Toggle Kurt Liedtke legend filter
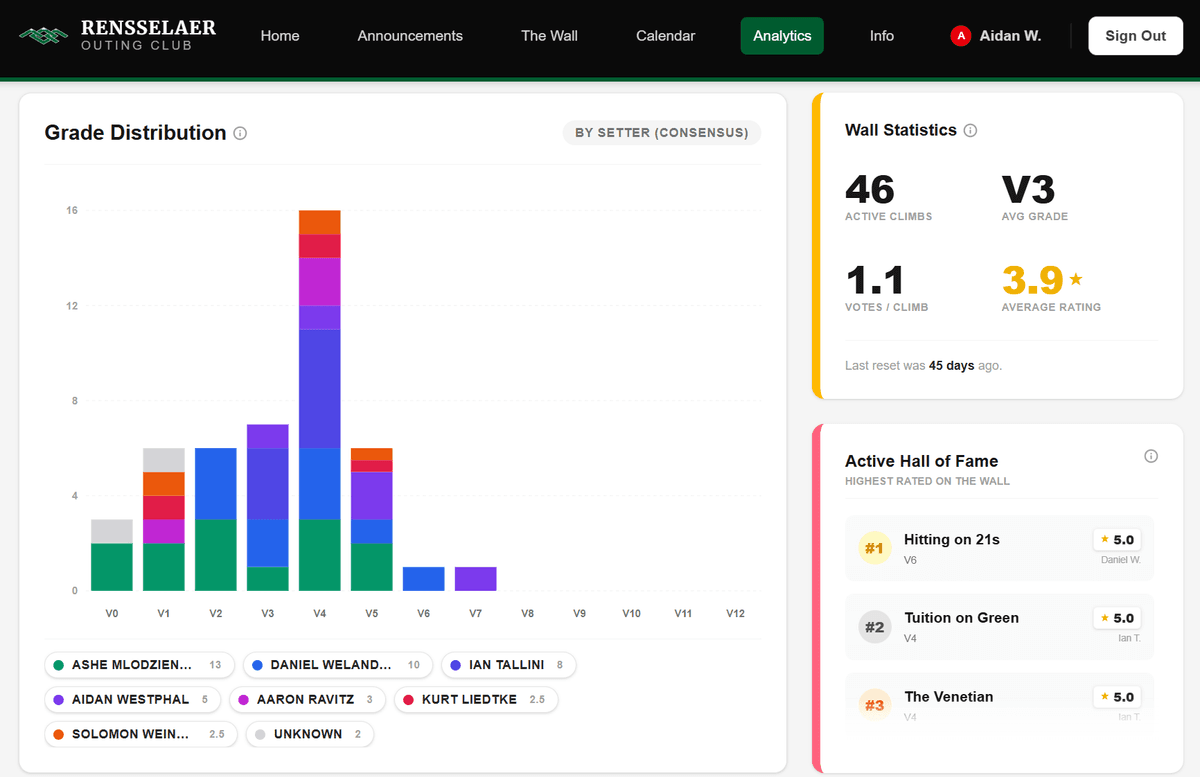The height and width of the screenshot is (777, 1200). click(x=476, y=700)
